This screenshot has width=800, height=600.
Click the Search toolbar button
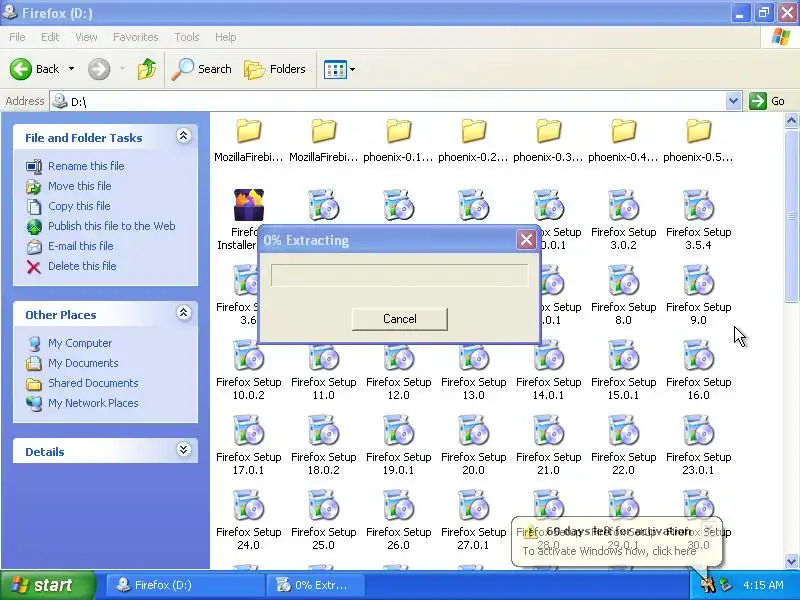pos(202,69)
